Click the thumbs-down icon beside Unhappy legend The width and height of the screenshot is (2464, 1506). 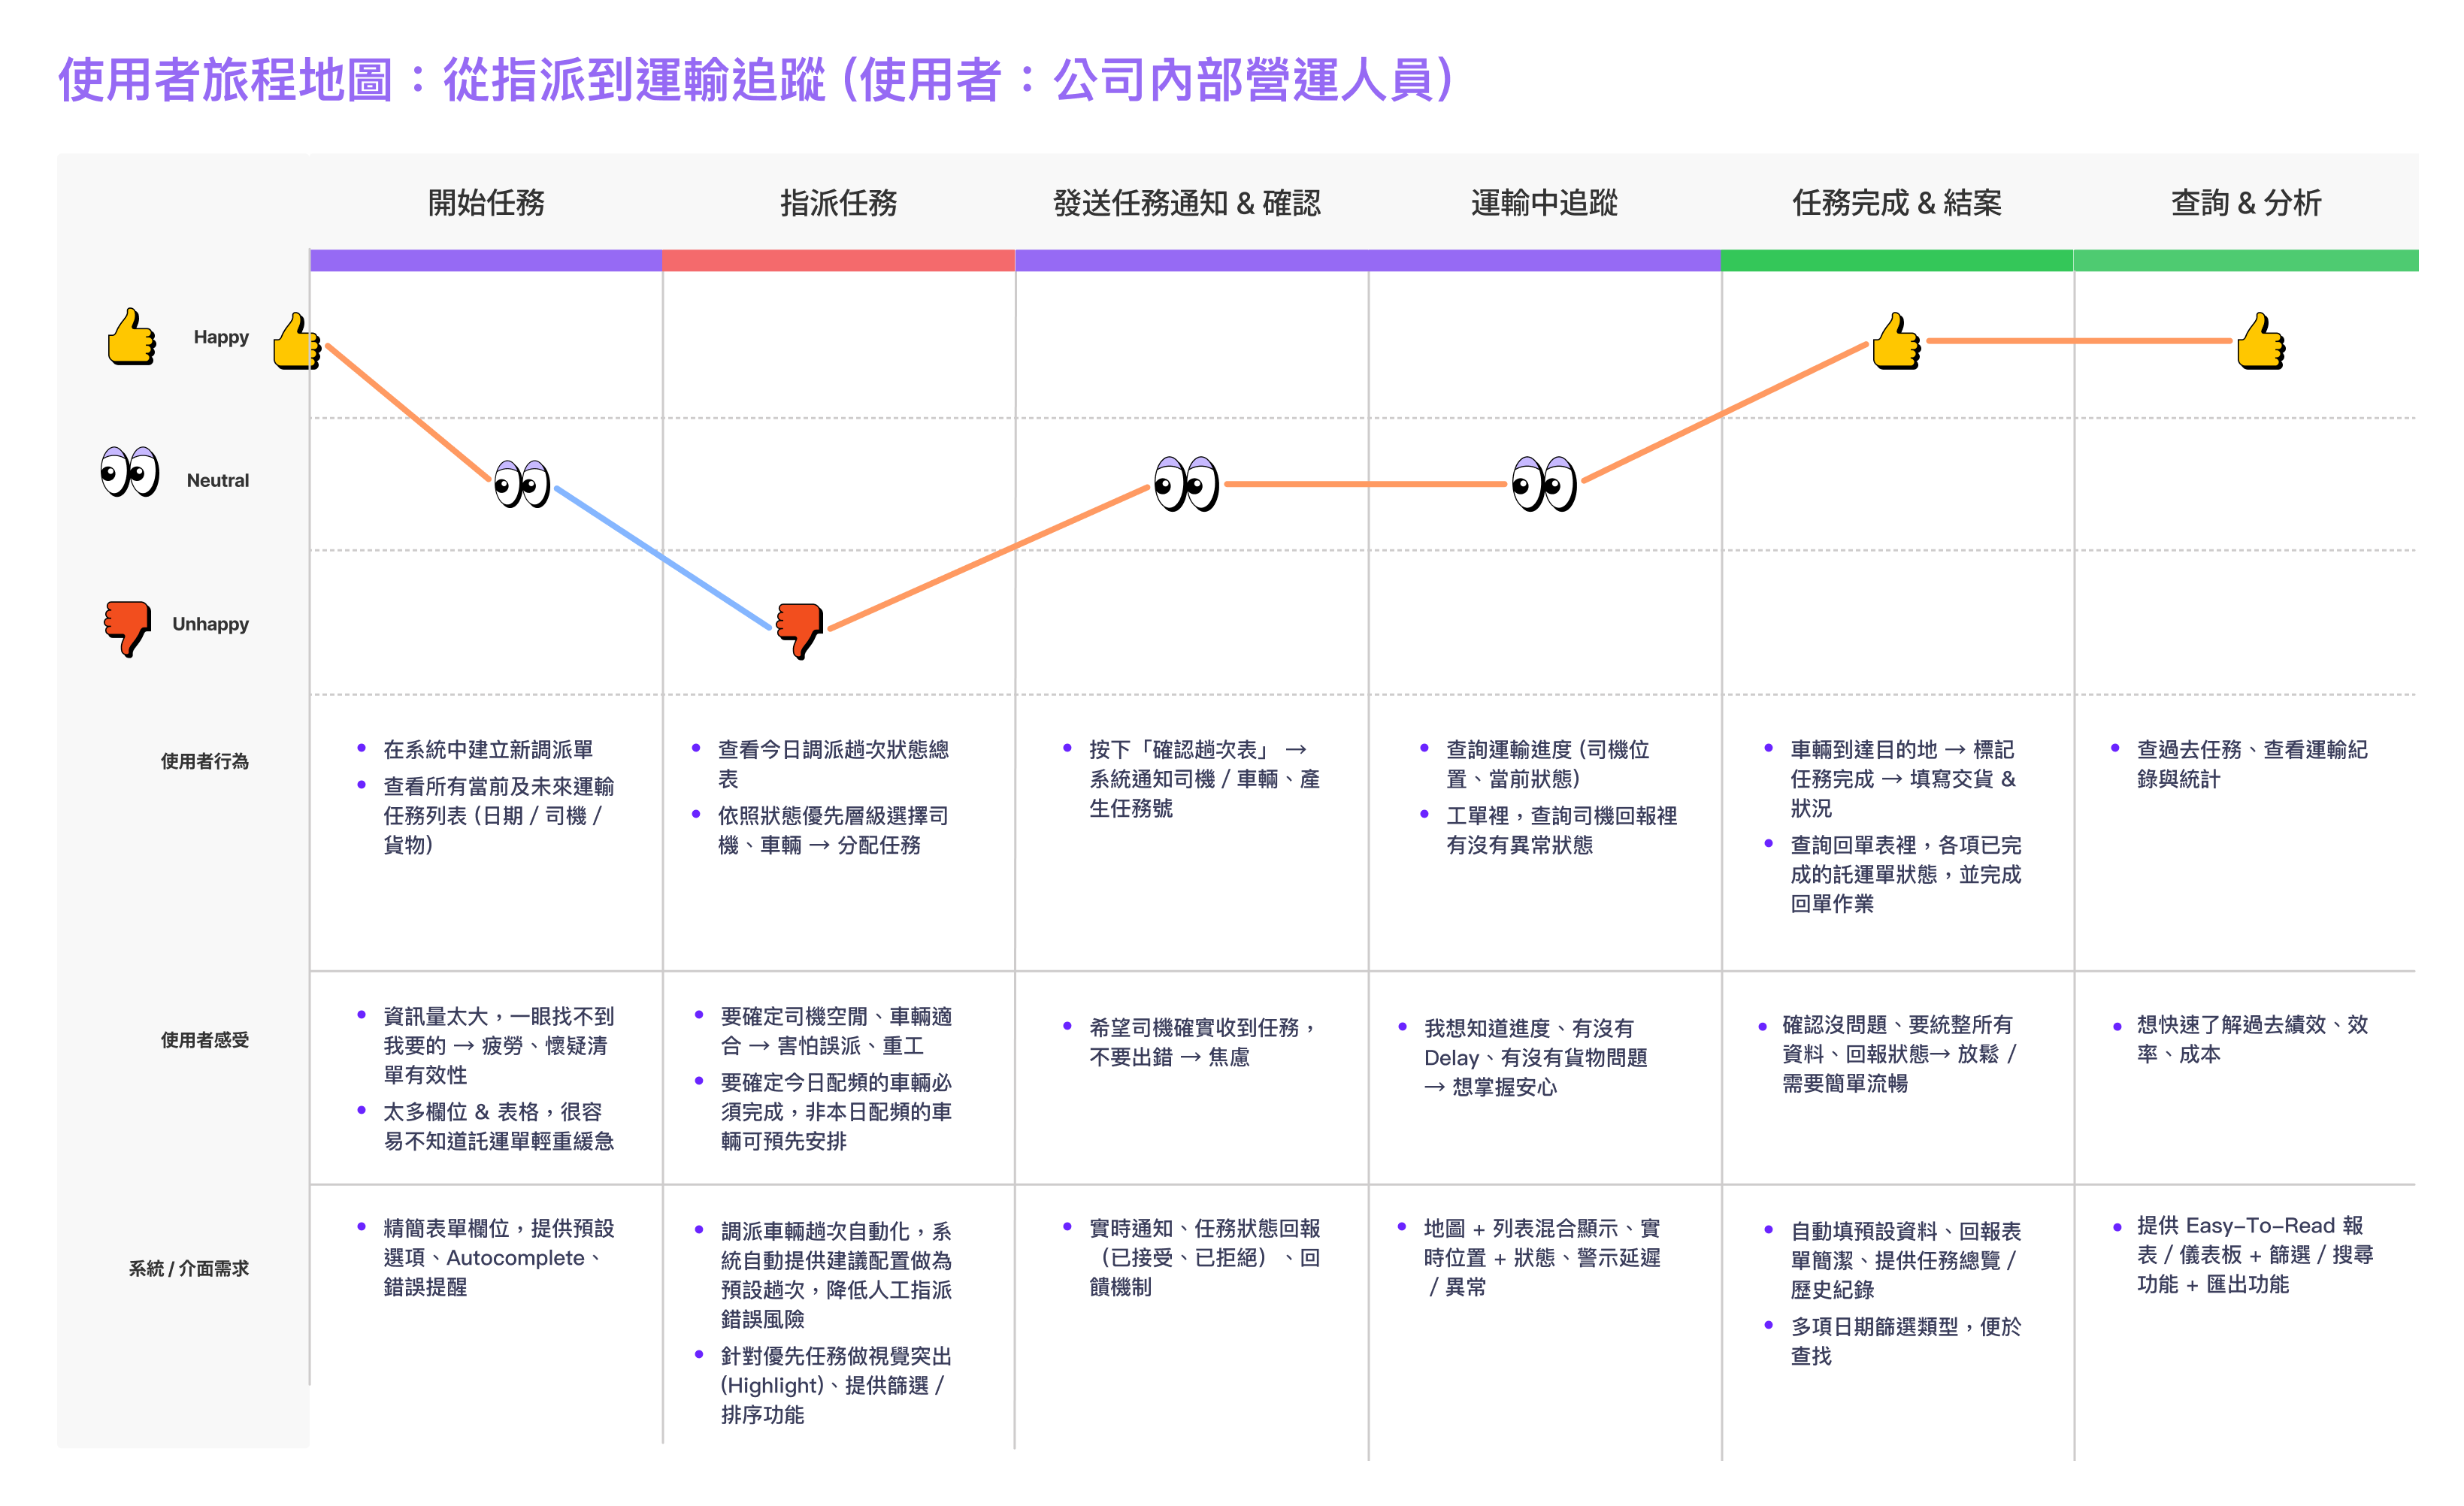click(127, 627)
